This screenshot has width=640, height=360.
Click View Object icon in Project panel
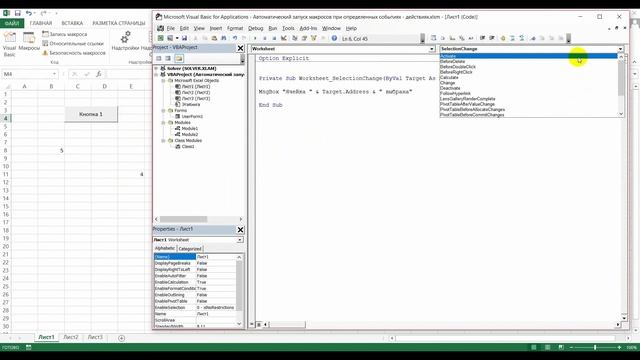(168, 58)
